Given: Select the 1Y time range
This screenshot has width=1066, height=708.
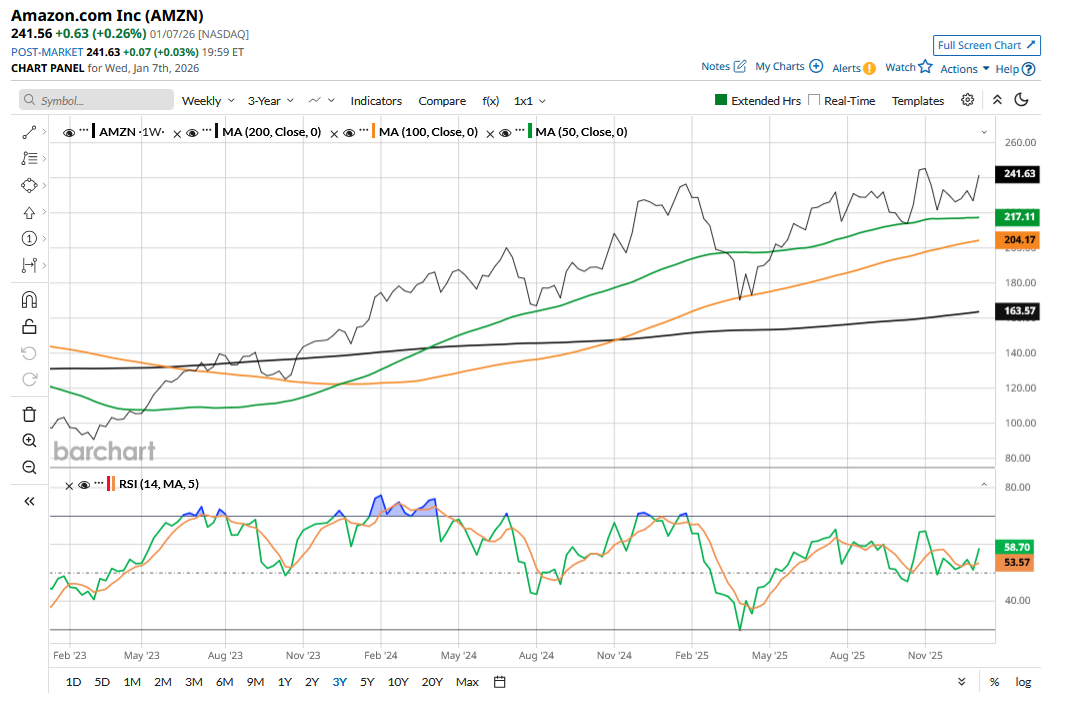Looking at the screenshot, I should click(x=285, y=682).
